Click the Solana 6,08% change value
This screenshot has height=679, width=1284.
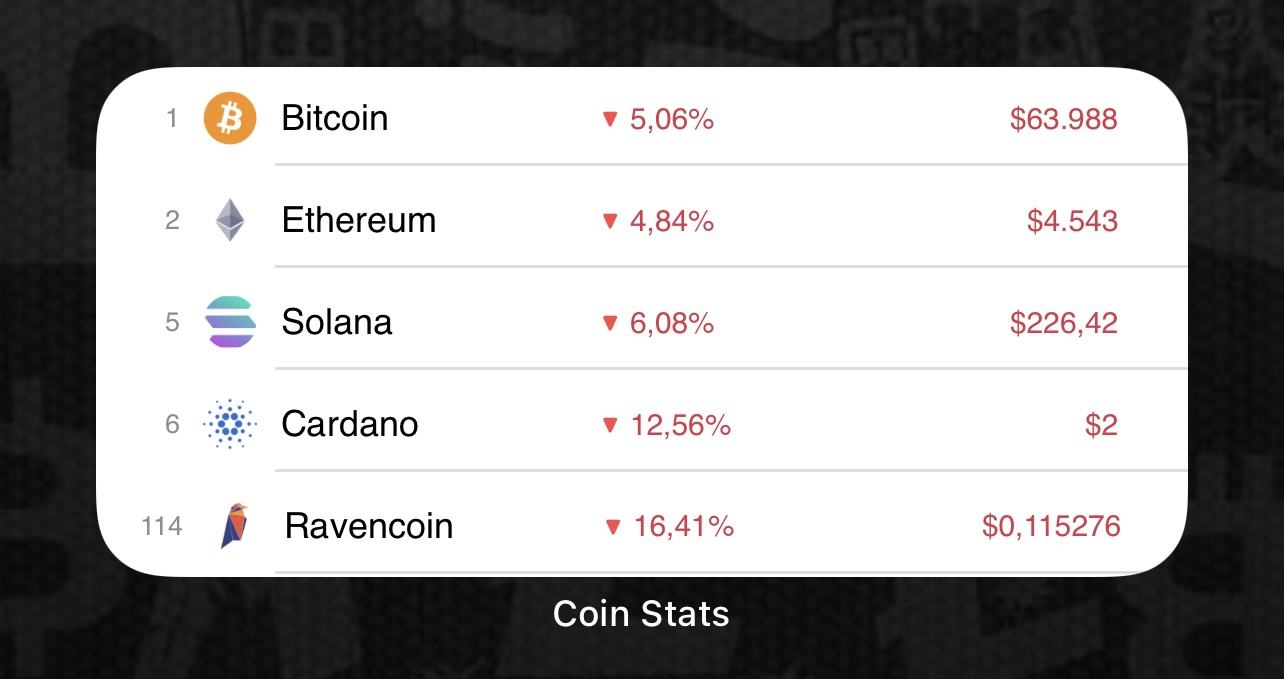click(x=671, y=323)
